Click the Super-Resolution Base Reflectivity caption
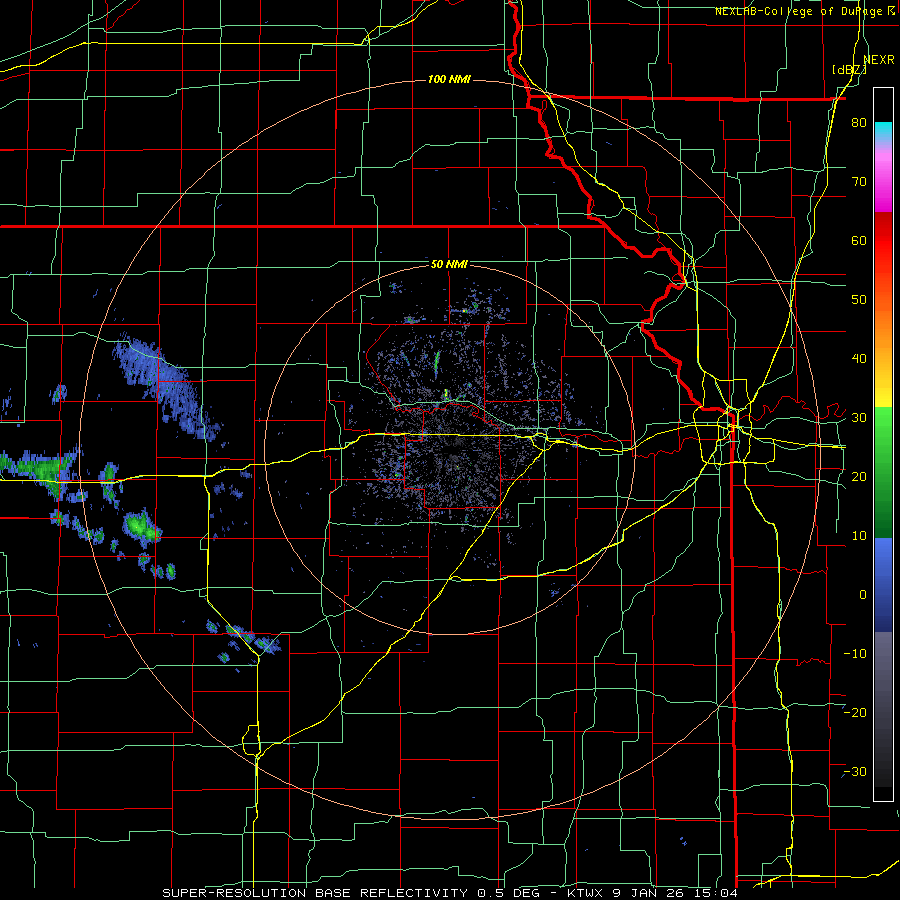 (449, 893)
